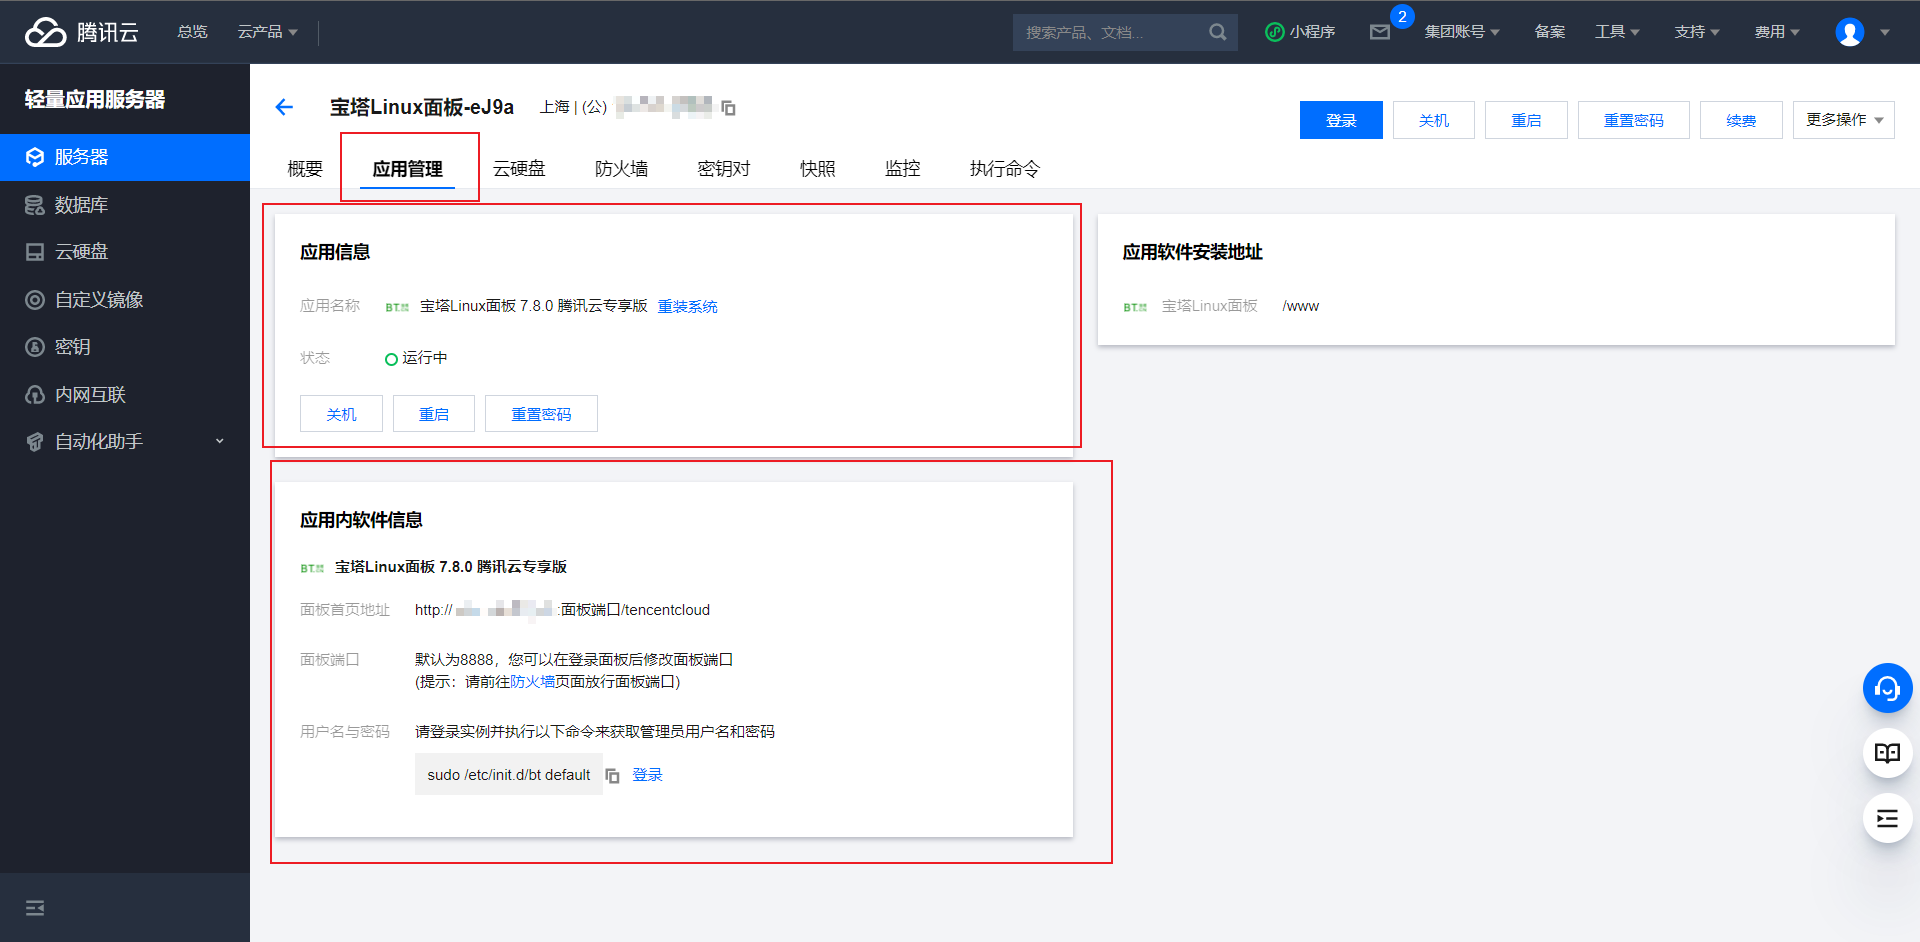Click the search magnifier icon
Screen dimensions: 1920x942
(1217, 32)
